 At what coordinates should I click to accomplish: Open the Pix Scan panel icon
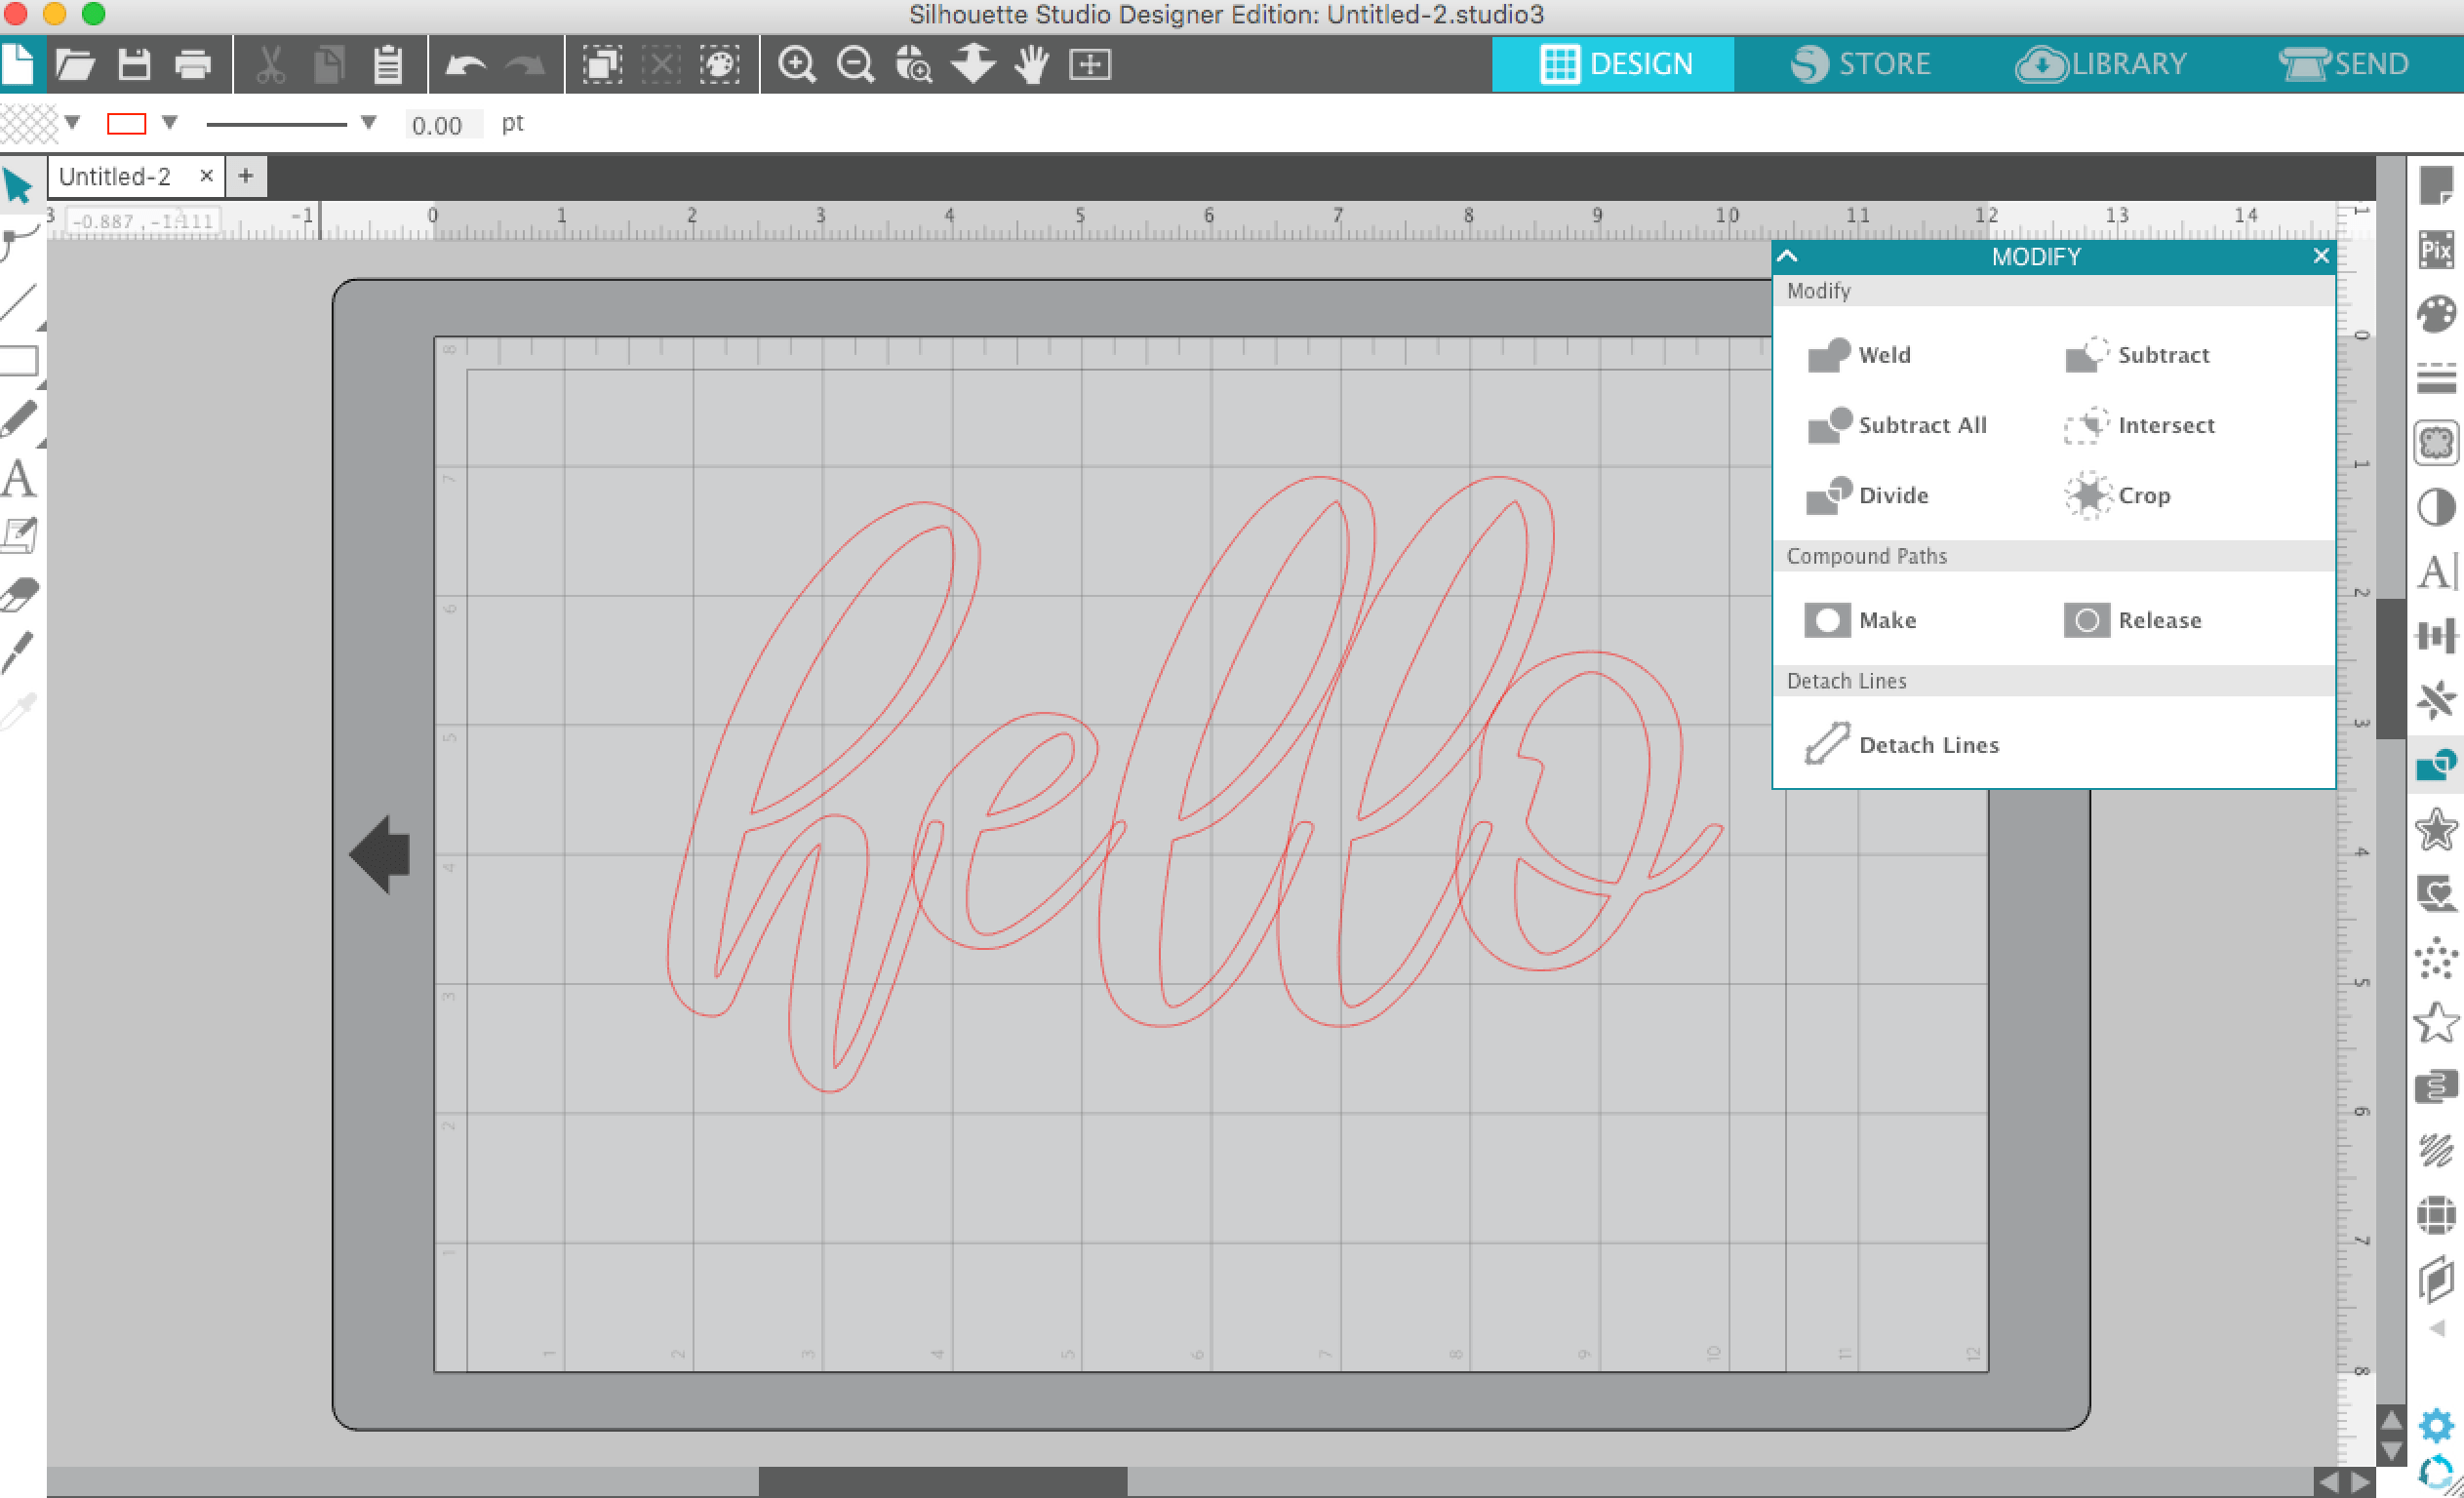[2436, 250]
